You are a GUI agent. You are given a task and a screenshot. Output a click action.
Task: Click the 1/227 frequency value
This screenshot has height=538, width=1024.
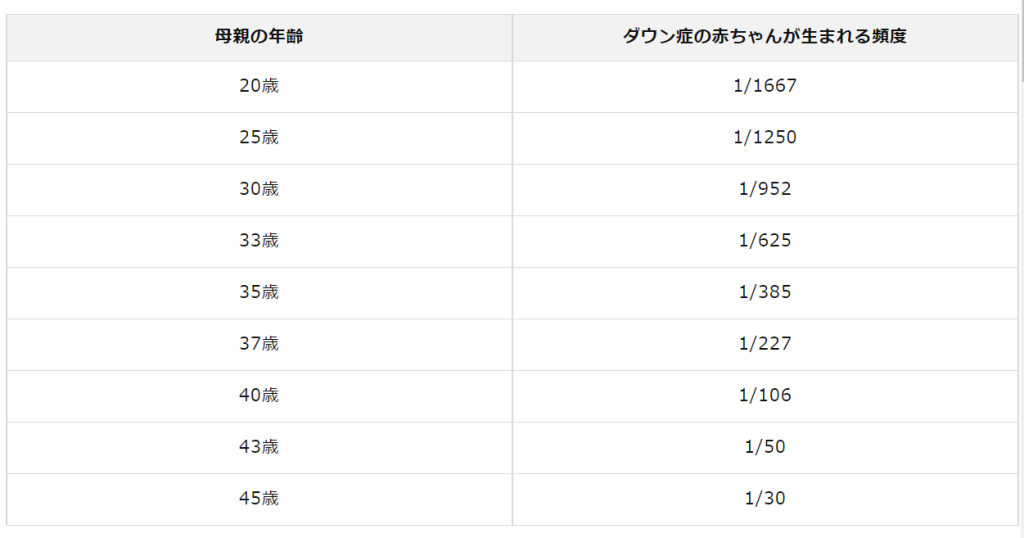(x=765, y=344)
